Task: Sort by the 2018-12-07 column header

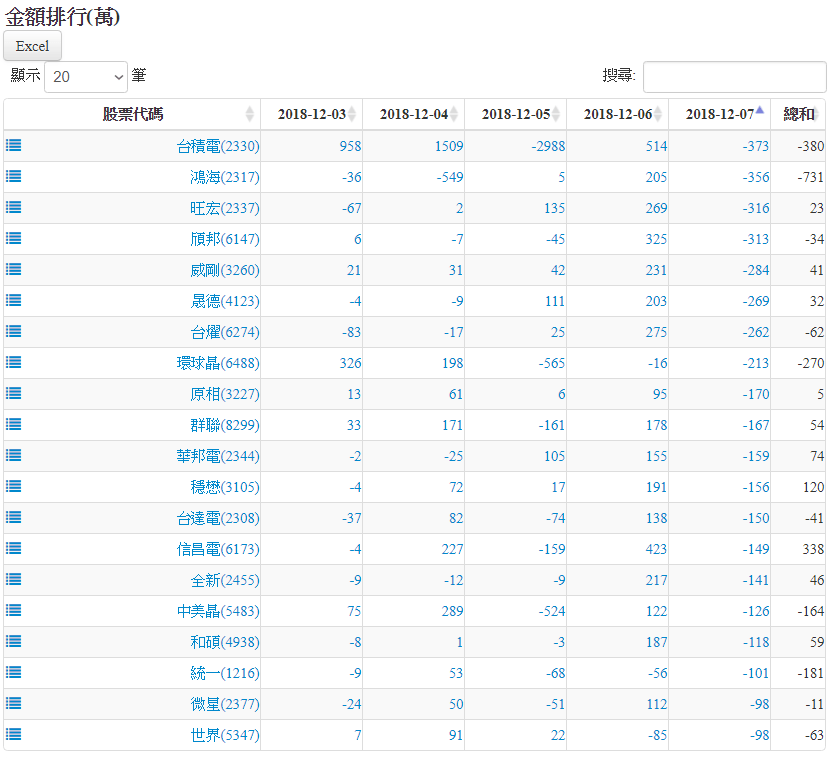Action: point(719,114)
